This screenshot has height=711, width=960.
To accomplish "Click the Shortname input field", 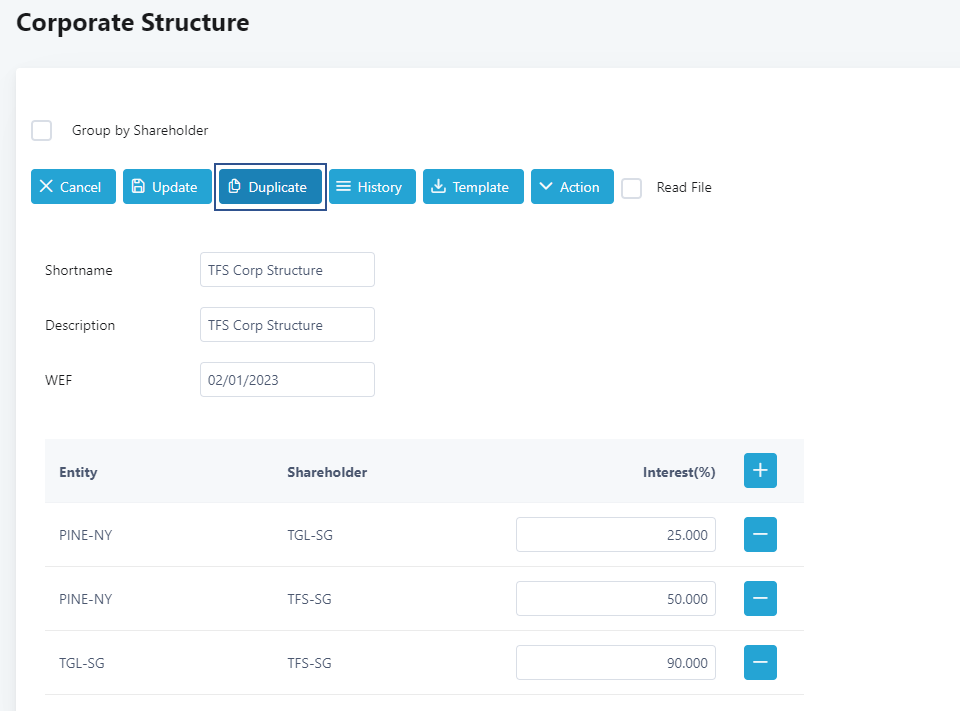I will [x=287, y=270].
